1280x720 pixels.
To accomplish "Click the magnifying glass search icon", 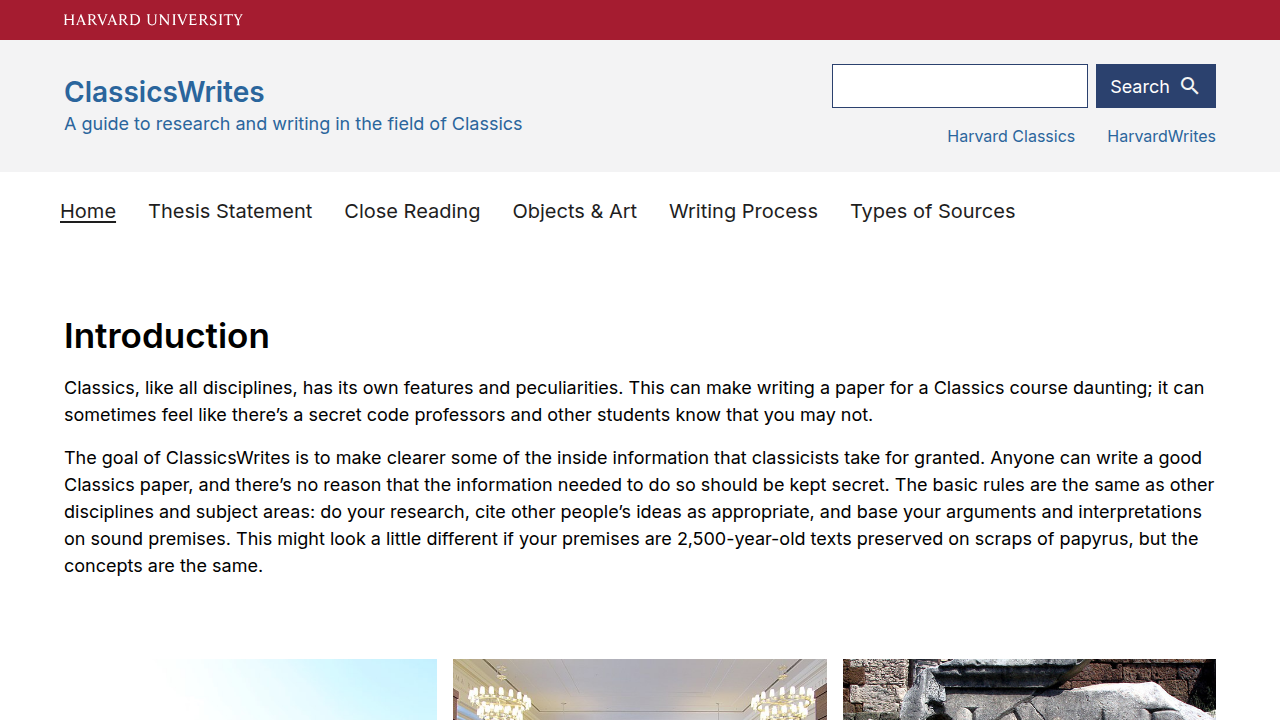I will point(1189,86).
